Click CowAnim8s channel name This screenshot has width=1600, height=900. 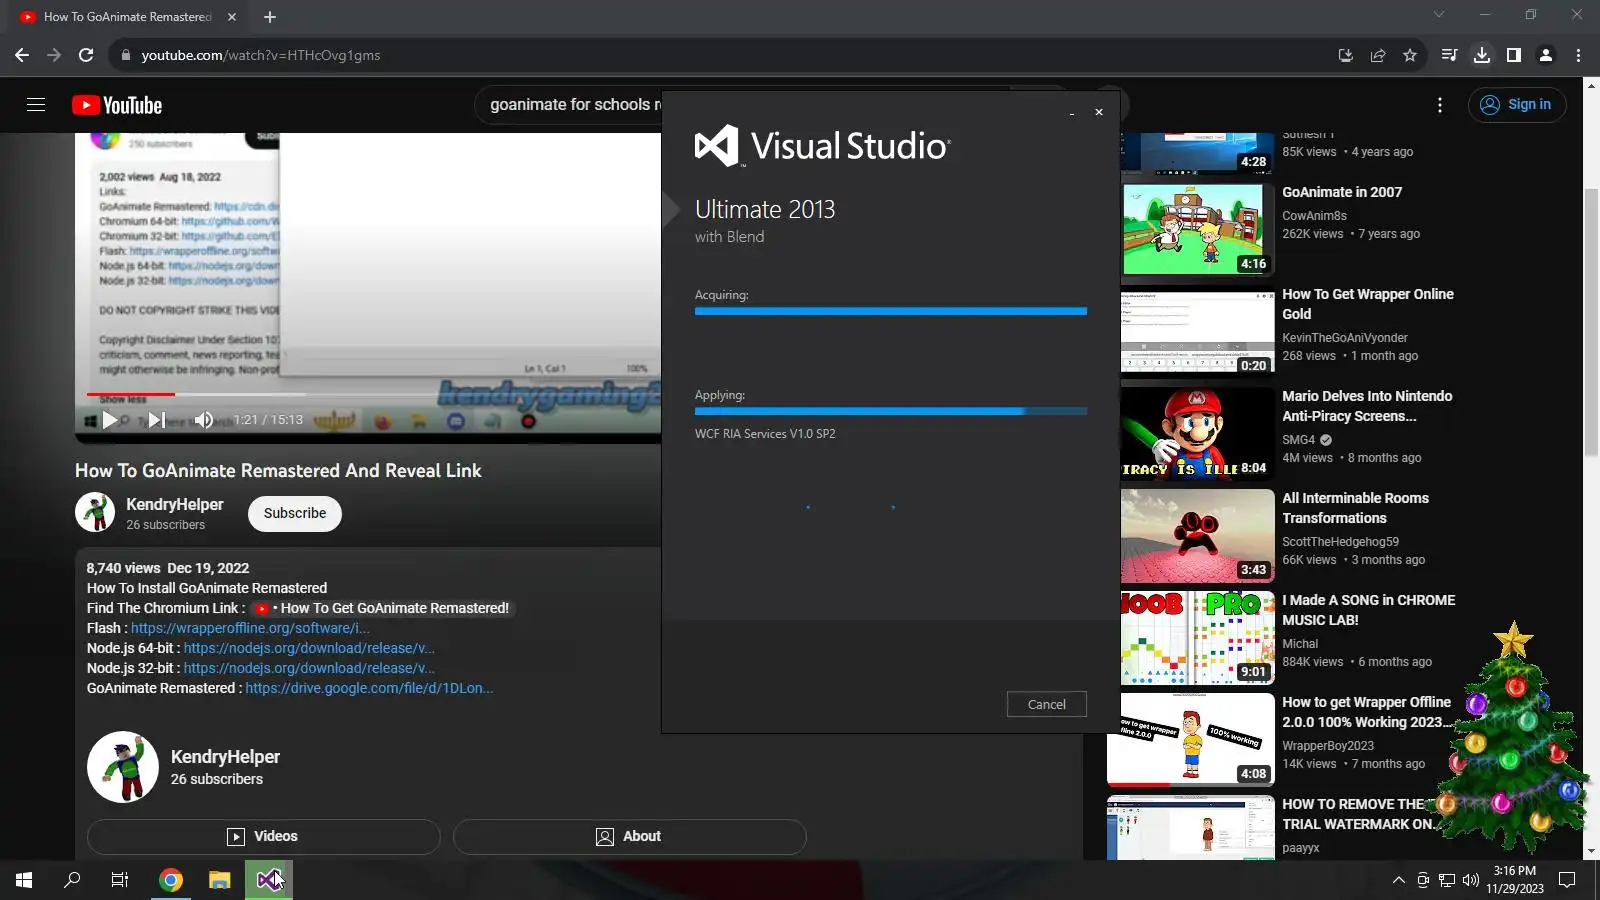(1314, 216)
